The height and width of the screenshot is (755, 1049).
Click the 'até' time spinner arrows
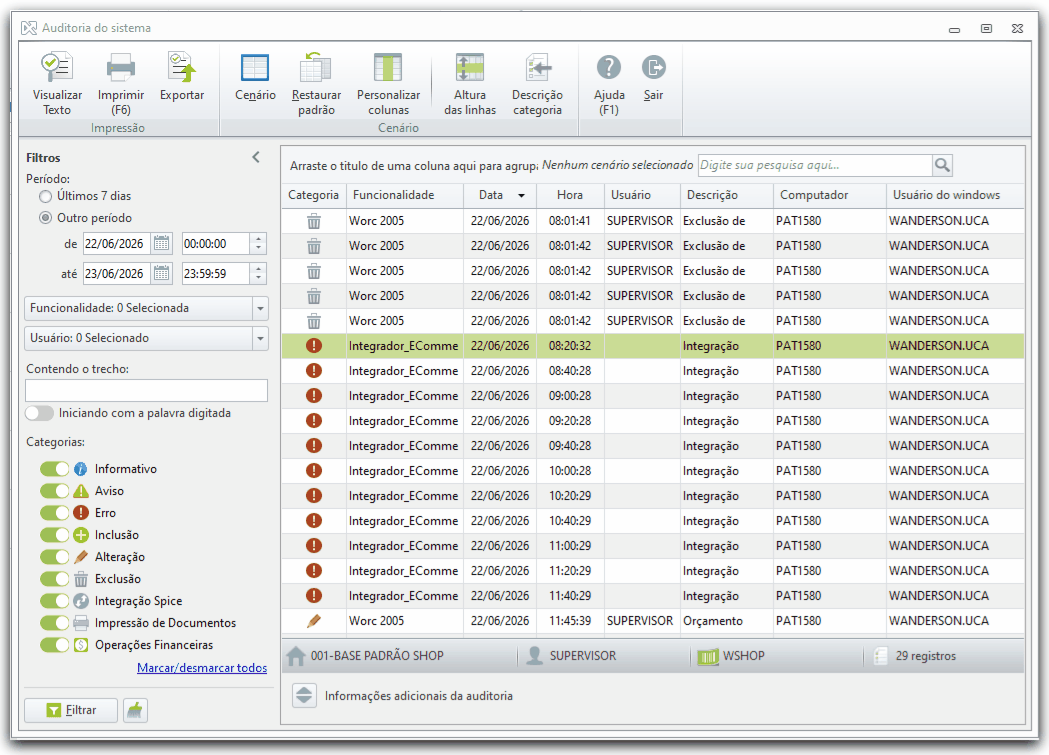[x=258, y=273]
